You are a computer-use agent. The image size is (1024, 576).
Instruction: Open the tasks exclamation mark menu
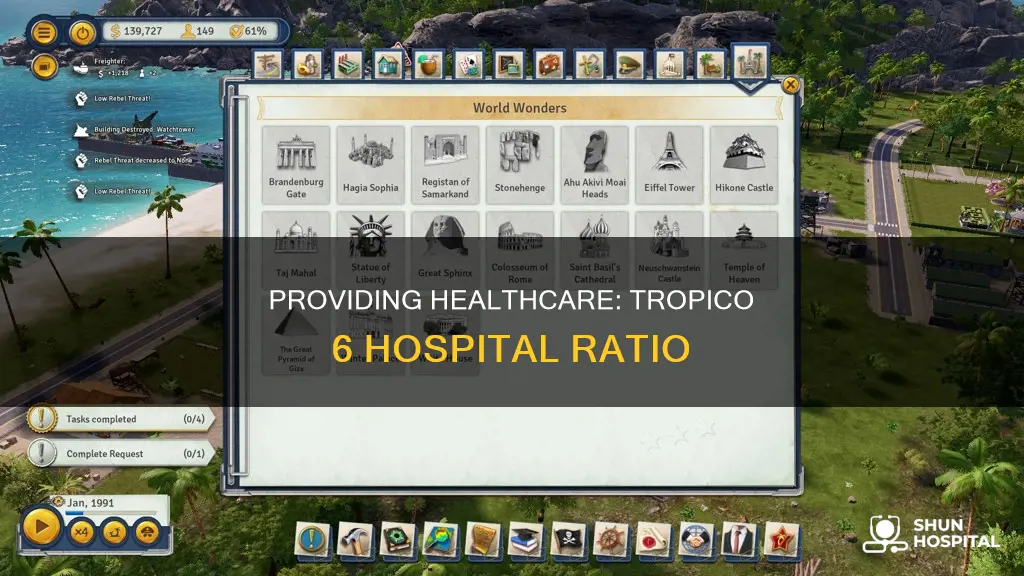(x=312, y=540)
